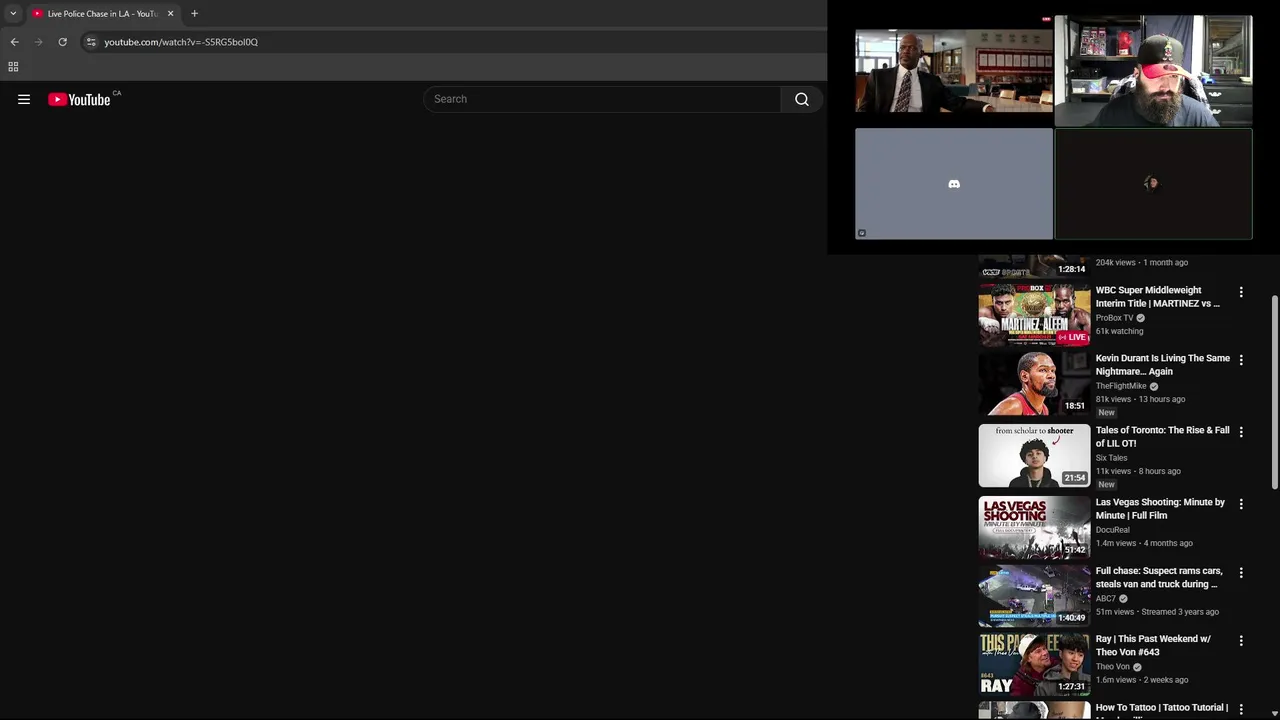
Task: Focus the YouTube Search input field
Action: [602, 99]
